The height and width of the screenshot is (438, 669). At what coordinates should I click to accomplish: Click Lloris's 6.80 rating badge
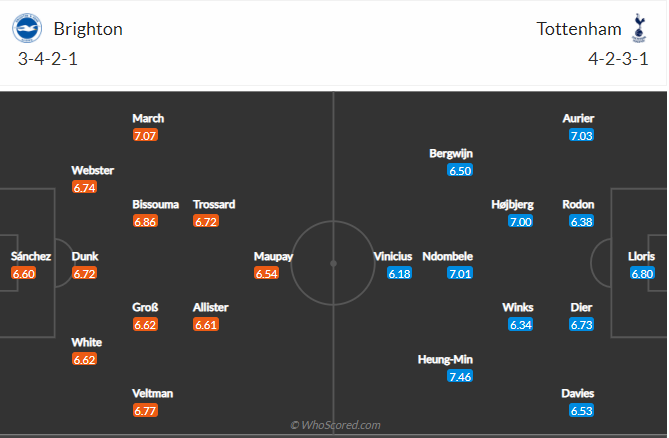click(x=642, y=273)
